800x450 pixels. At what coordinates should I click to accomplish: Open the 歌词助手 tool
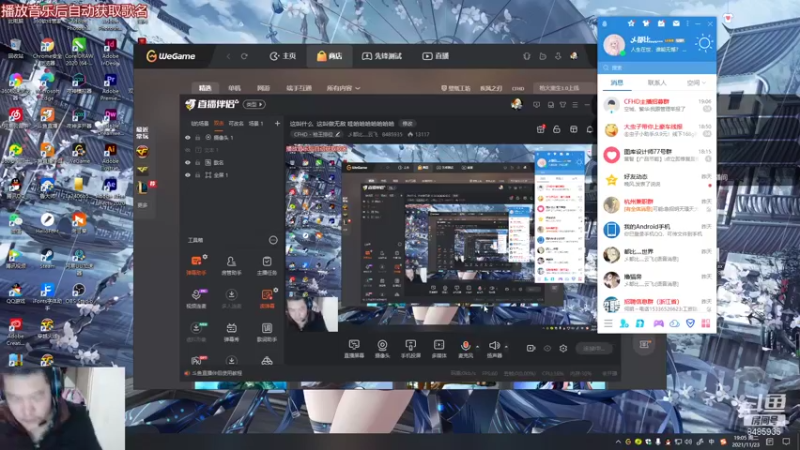[266, 332]
